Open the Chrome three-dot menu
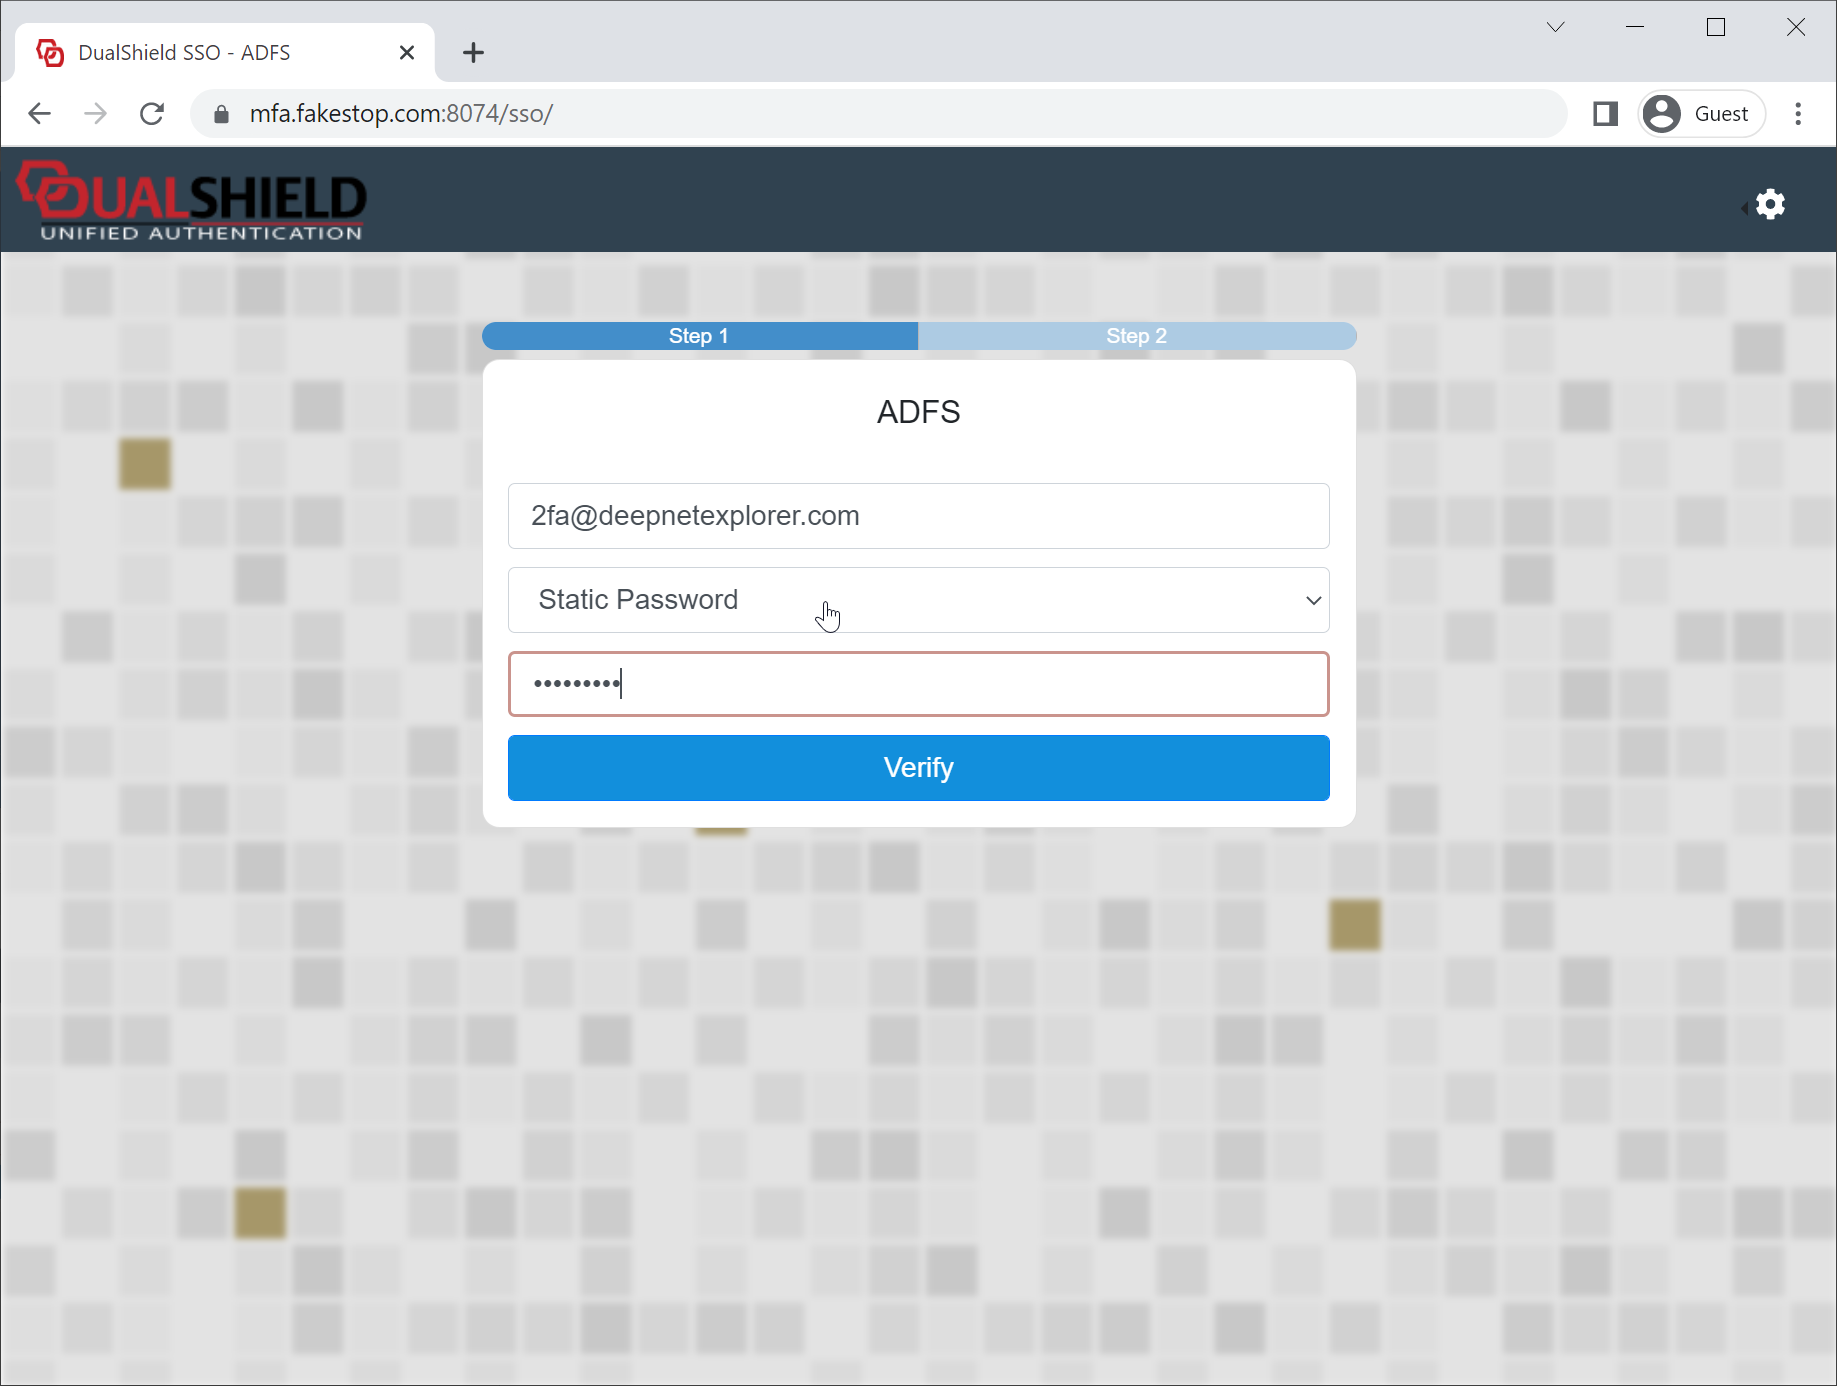Screen dimensions: 1837x1386 1797,114
